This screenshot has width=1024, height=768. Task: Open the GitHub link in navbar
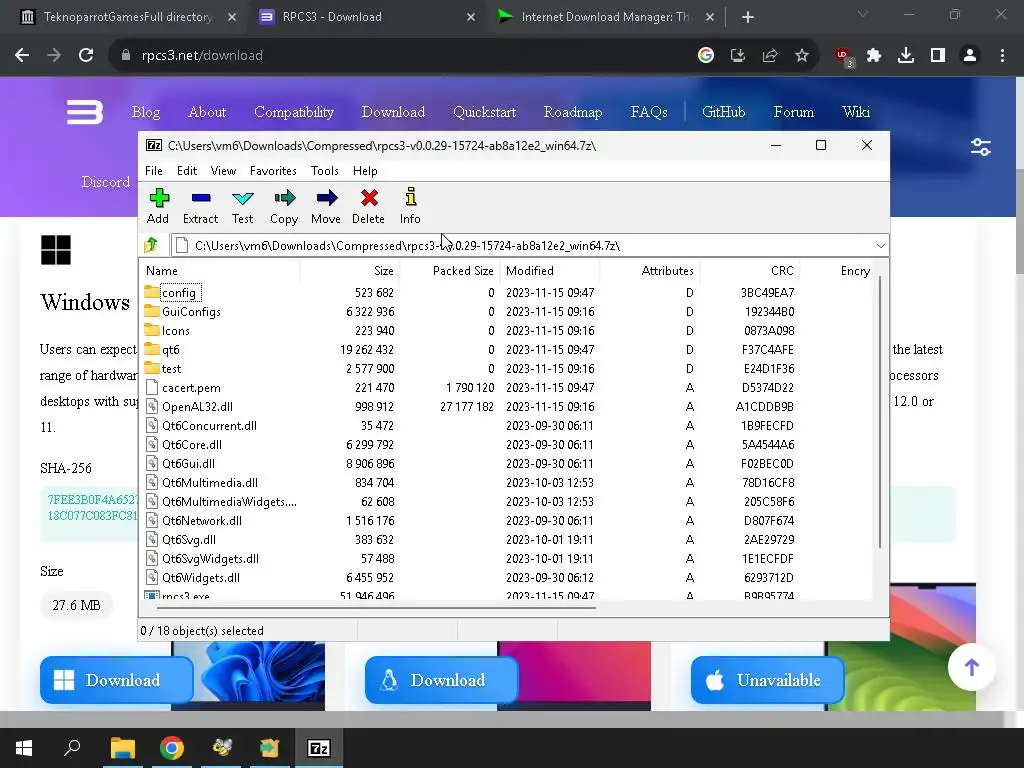pyautogui.click(x=723, y=112)
